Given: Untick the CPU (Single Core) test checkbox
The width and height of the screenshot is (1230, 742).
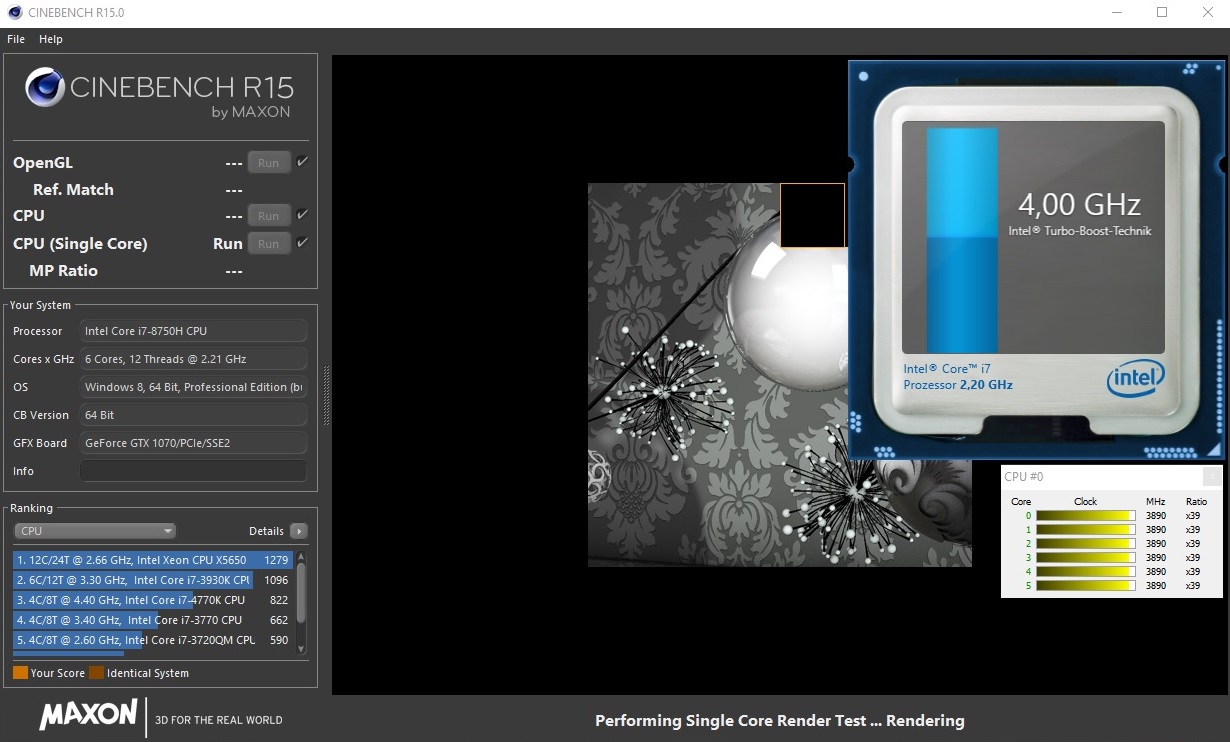Looking at the screenshot, I should 303,243.
